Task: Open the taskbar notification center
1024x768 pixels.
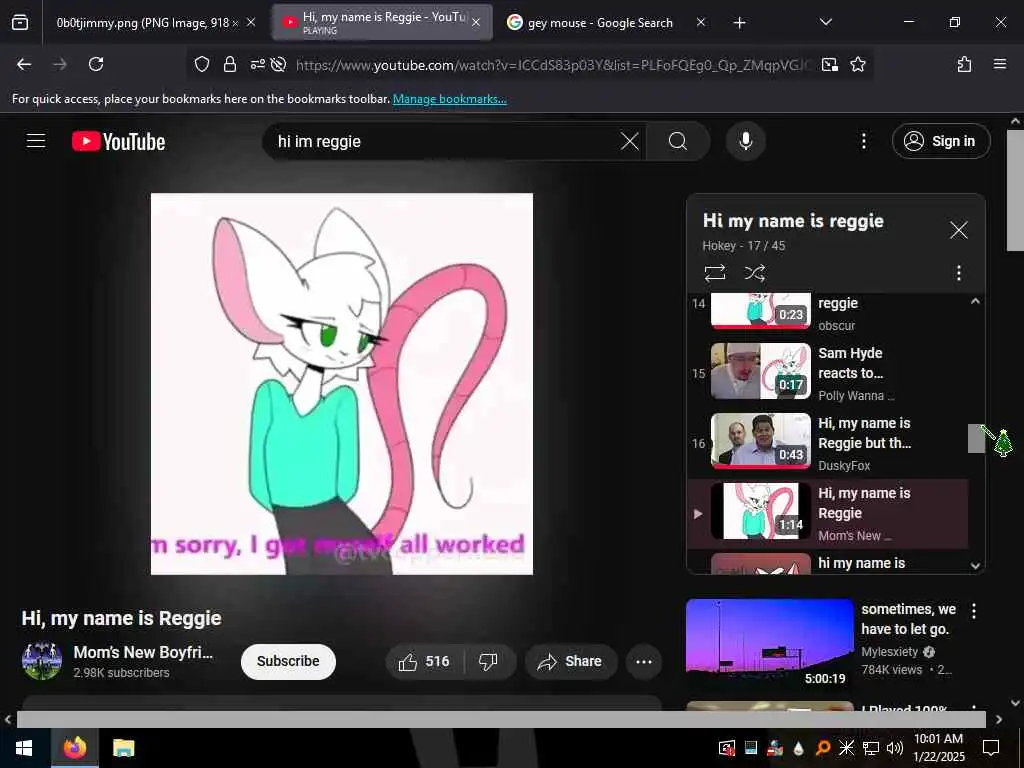Action: [991, 748]
